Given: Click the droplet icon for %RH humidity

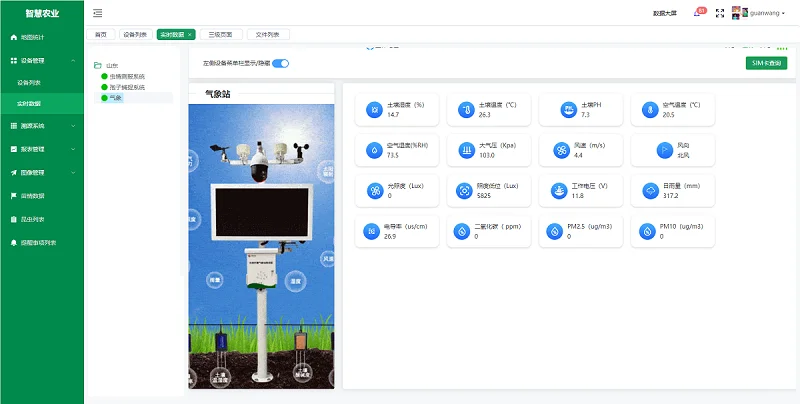Looking at the screenshot, I should 374,150.
